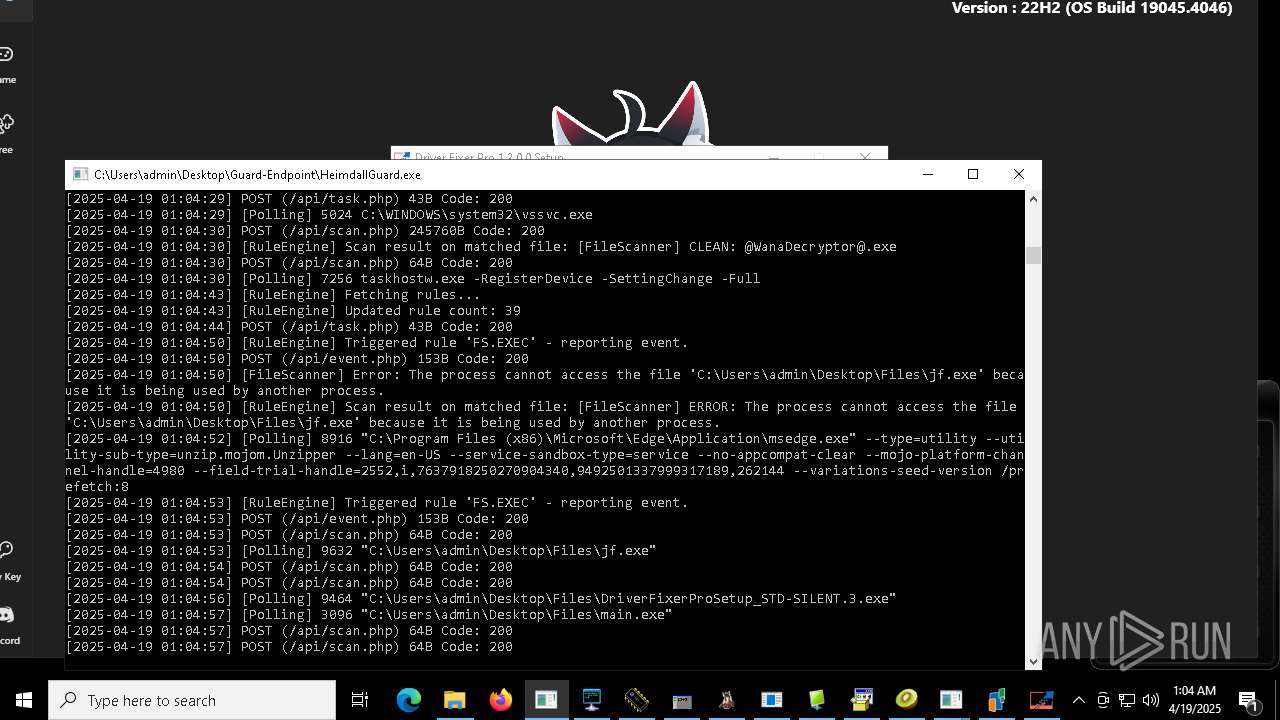Open the notification center icon

point(1249,700)
